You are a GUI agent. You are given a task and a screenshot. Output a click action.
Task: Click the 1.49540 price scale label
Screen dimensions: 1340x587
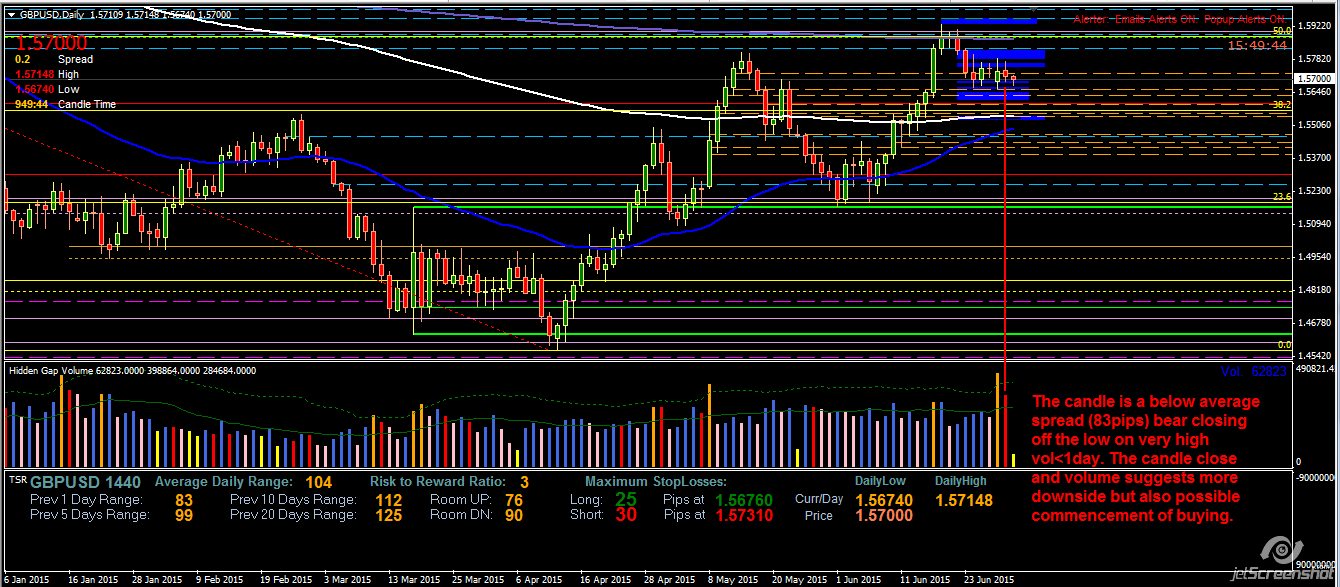pyautogui.click(x=1313, y=257)
